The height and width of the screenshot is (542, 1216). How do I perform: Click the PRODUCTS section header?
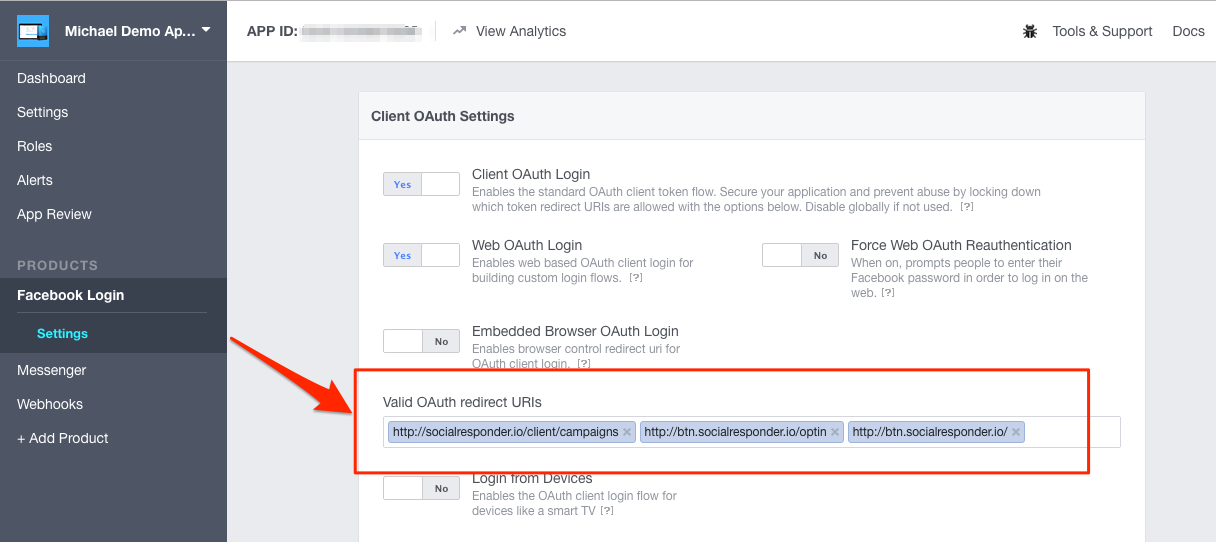pyautogui.click(x=57, y=265)
